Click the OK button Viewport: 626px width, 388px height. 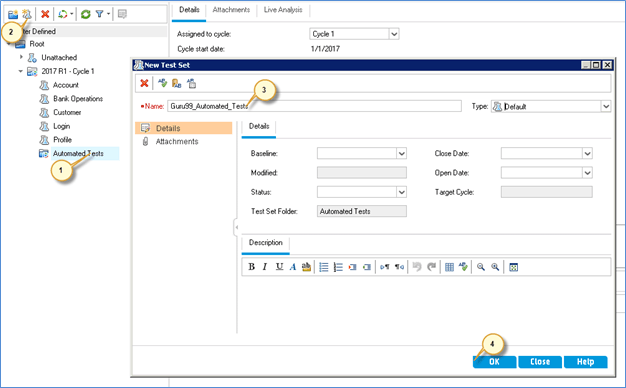494,362
